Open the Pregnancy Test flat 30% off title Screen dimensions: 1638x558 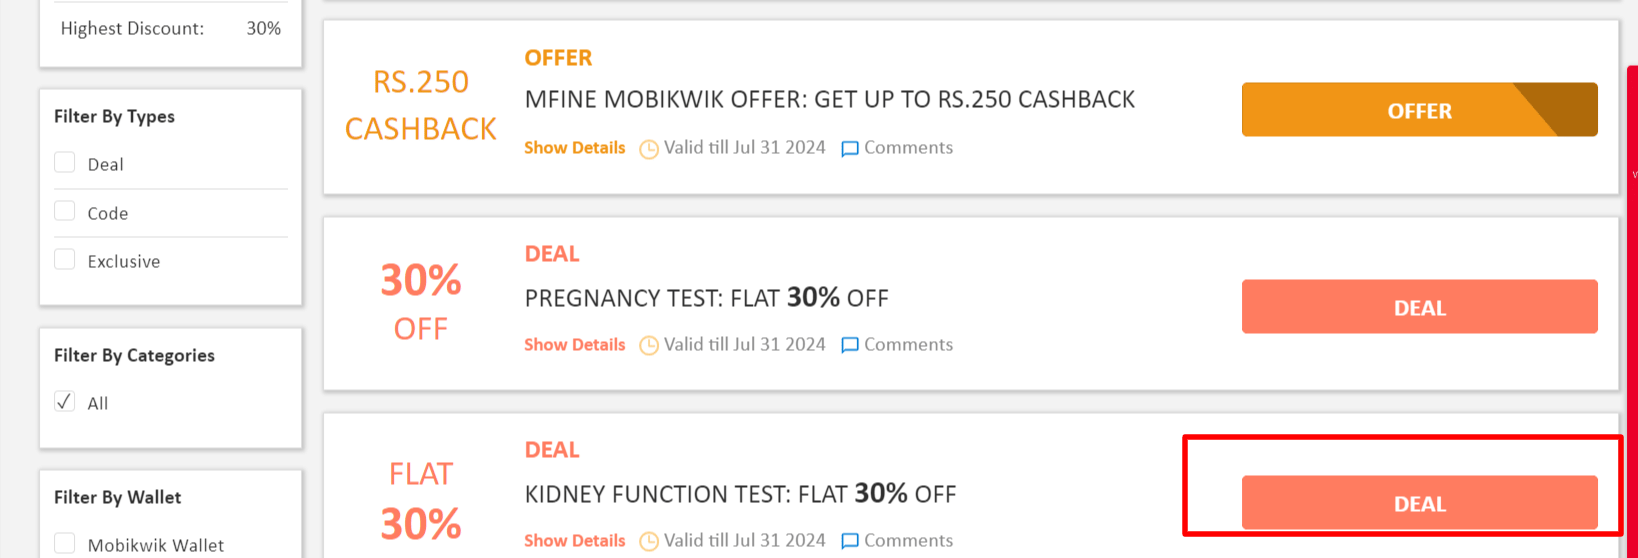tap(706, 298)
